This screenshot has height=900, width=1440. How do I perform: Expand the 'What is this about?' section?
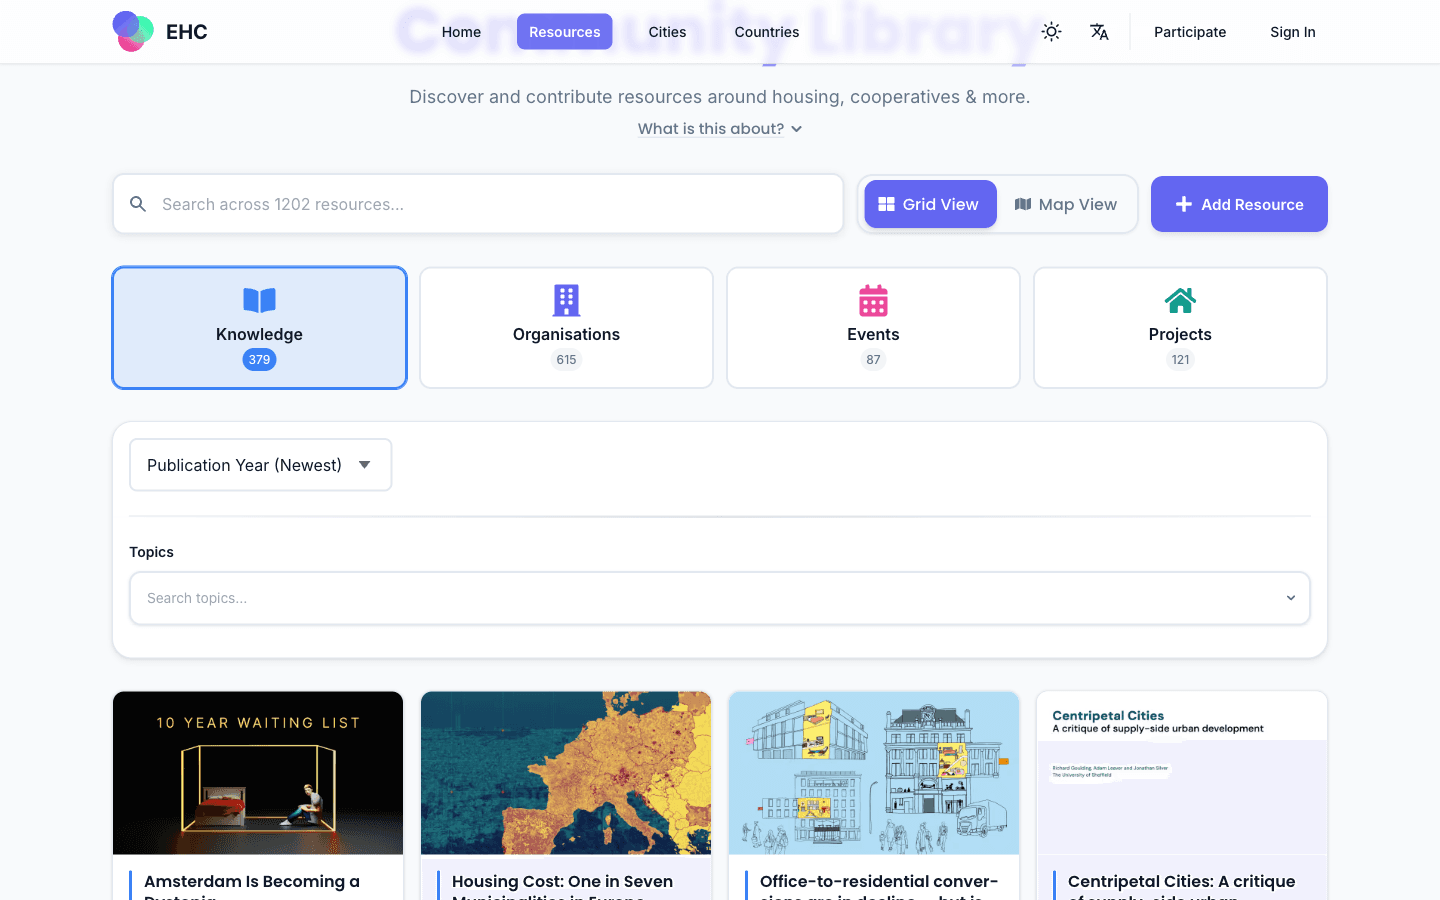tap(720, 128)
